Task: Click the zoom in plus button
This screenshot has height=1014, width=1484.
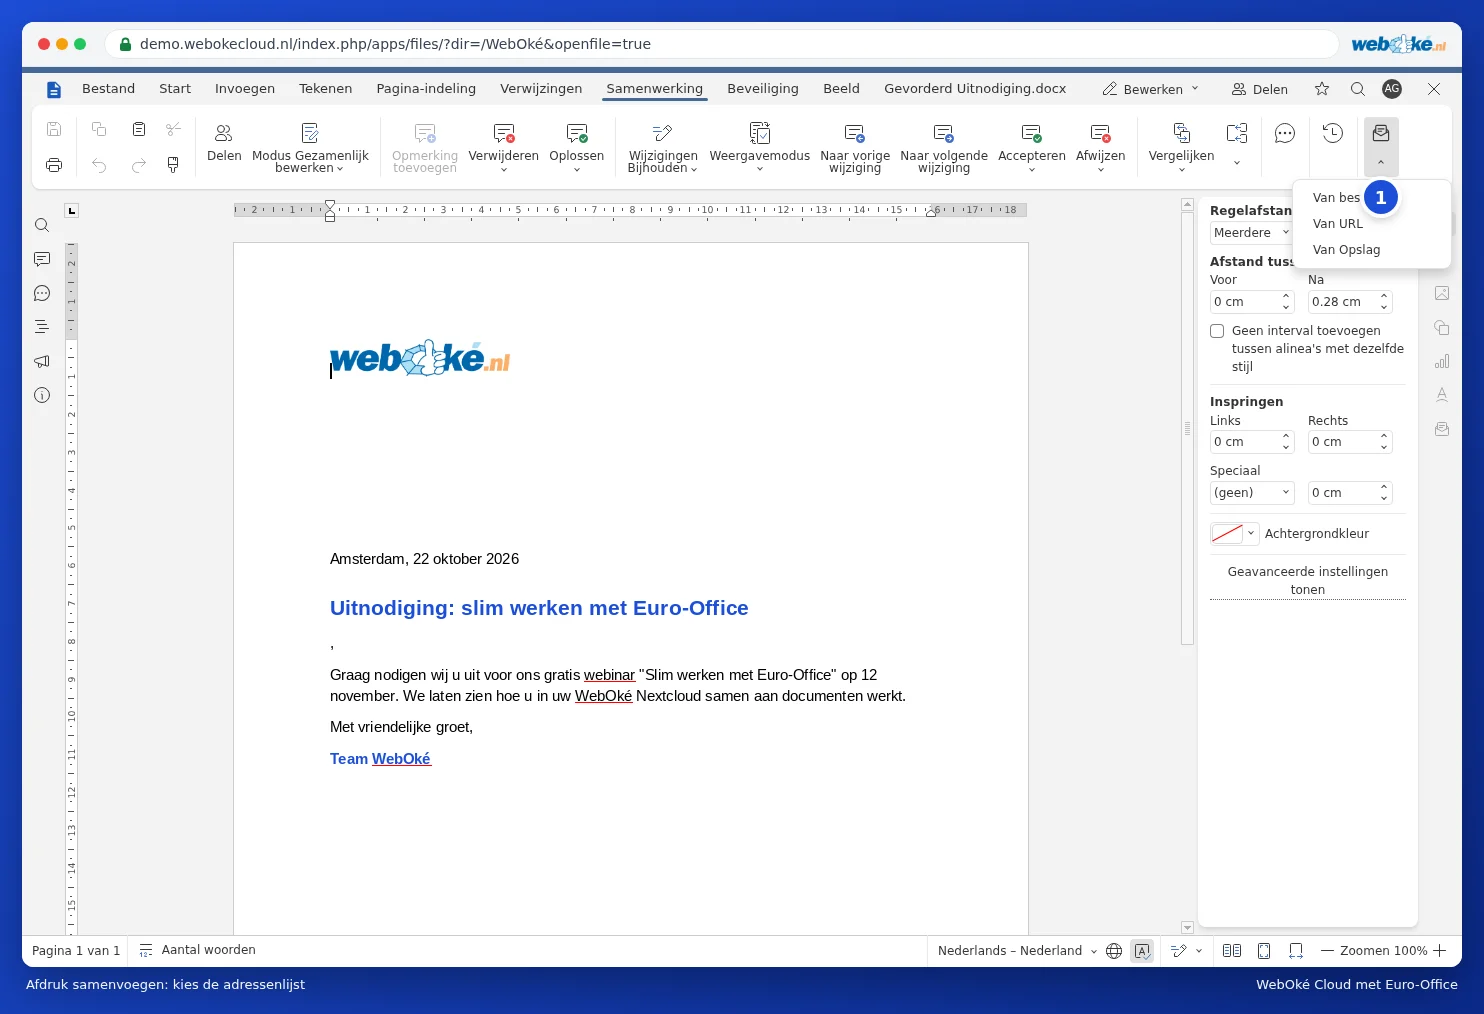Action: (x=1440, y=951)
